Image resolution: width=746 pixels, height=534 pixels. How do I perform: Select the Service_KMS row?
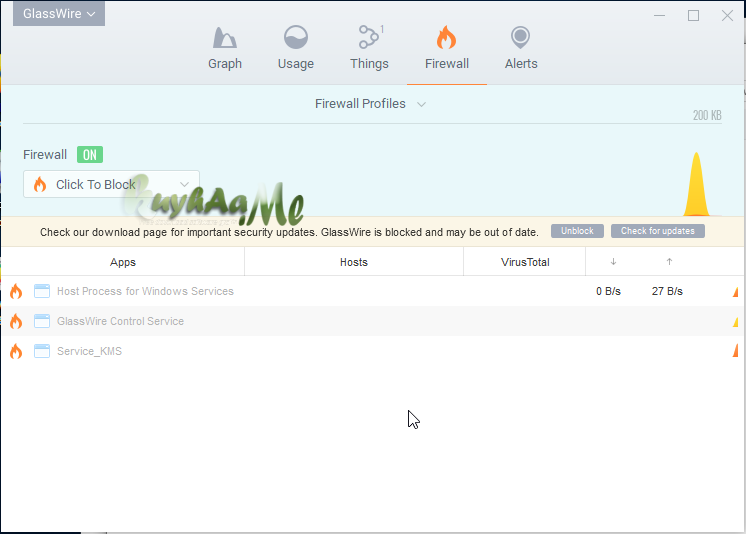[x=373, y=351]
